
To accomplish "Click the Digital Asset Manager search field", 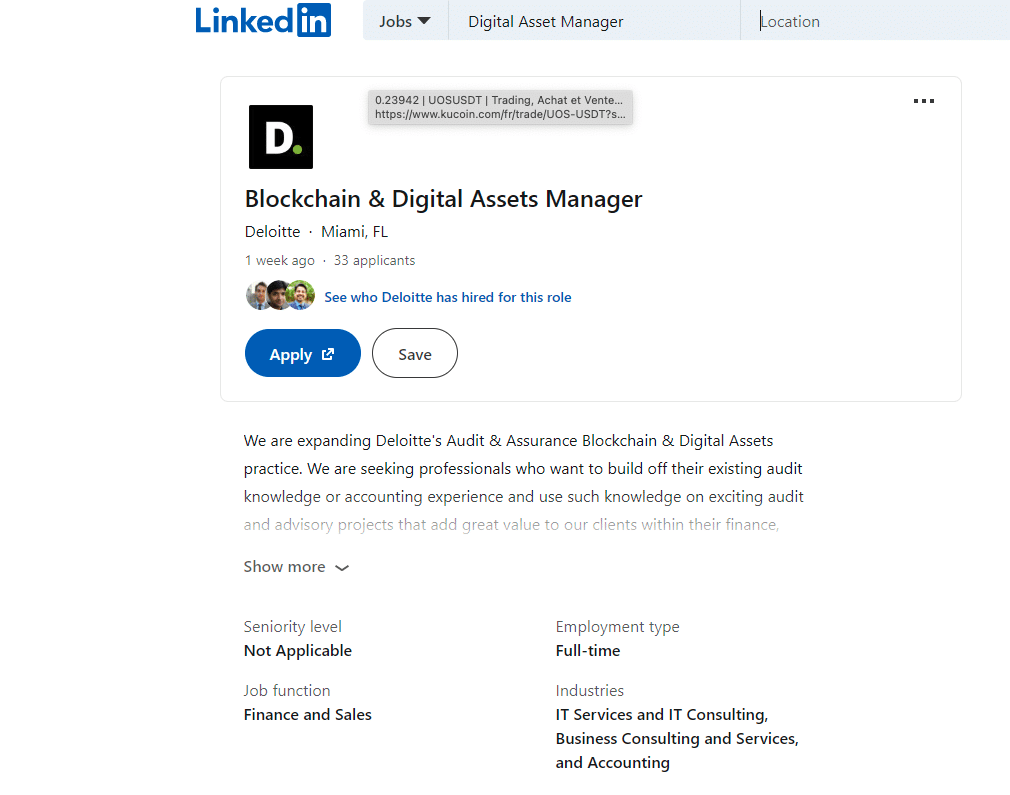I will click(594, 21).
